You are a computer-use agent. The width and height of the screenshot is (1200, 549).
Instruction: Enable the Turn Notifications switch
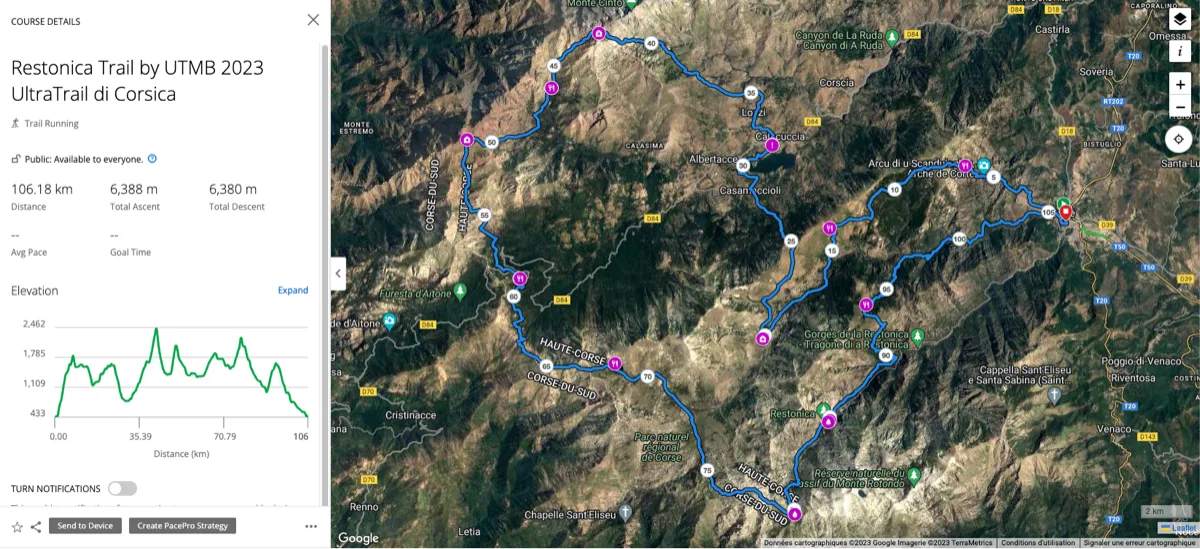tap(122, 488)
